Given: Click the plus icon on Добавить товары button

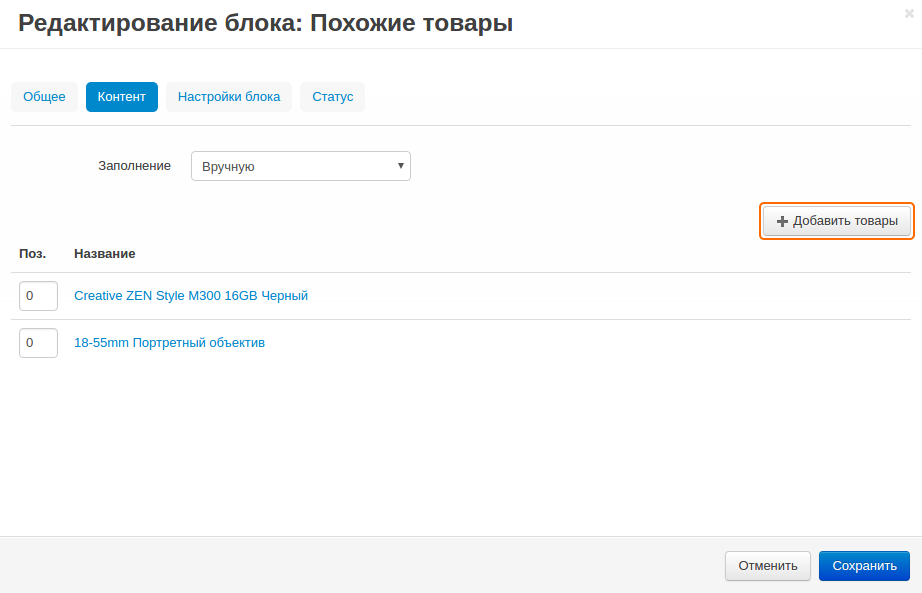Looking at the screenshot, I should pos(783,221).
